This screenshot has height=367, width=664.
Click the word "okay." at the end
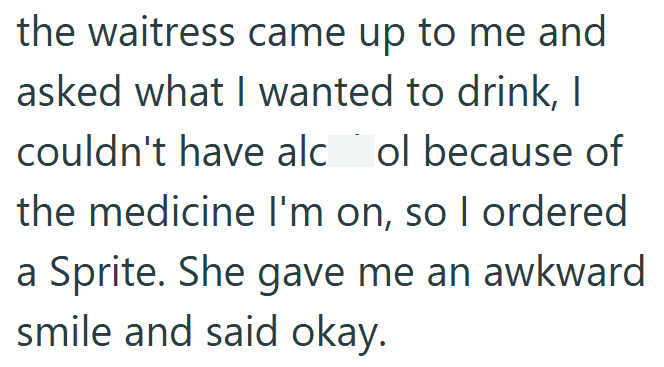tap(339, 332)
